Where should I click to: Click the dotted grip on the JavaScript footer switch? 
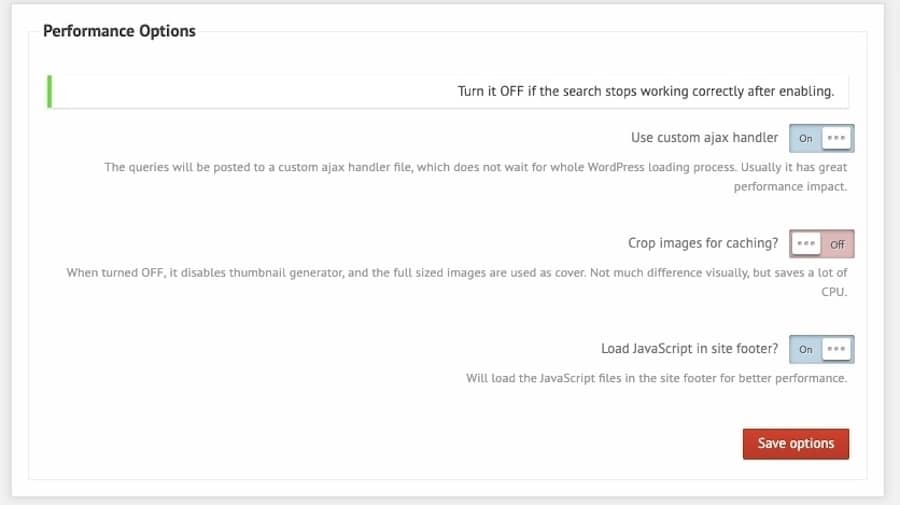pyautogui.click(x=837, y=349)
